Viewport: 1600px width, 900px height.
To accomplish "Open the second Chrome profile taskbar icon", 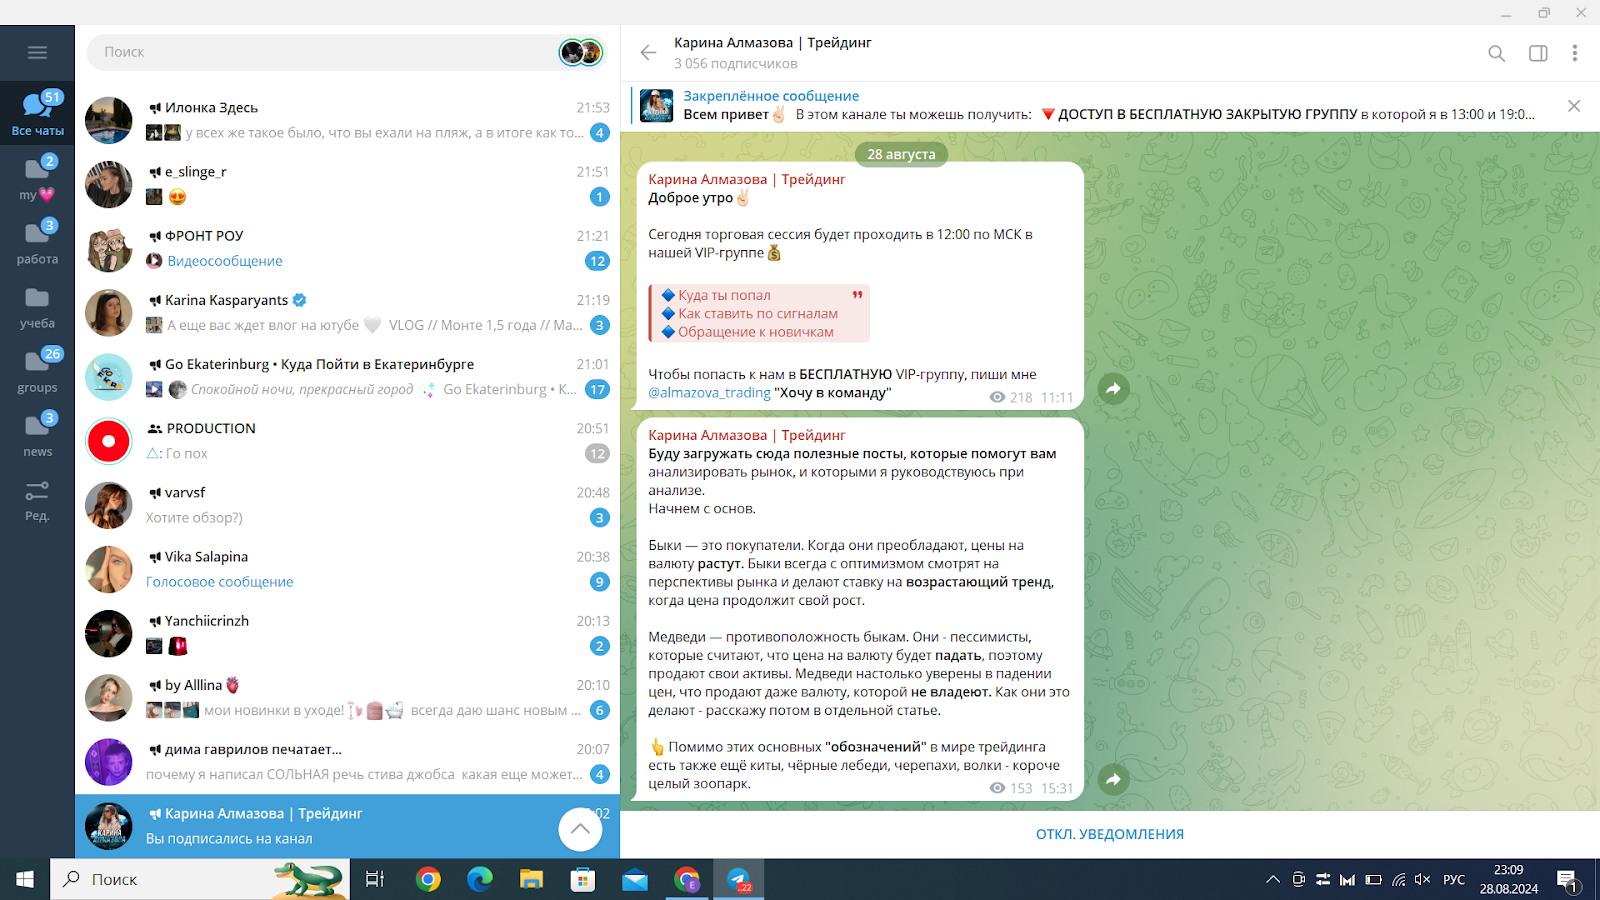I will [x=687, y=879].
